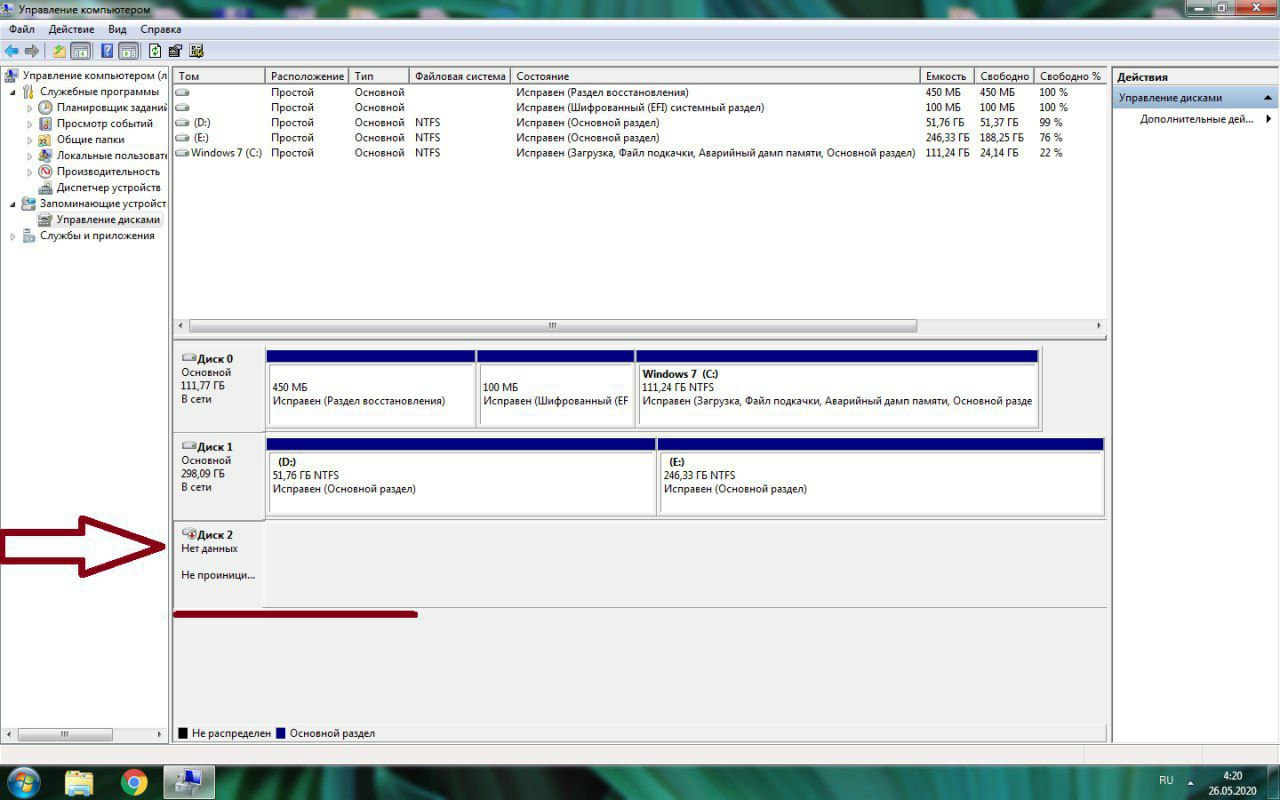Viewport: 1280px width, 800px height.
Task: Click the Properties toolbar icon
Action: click(175, 51)
